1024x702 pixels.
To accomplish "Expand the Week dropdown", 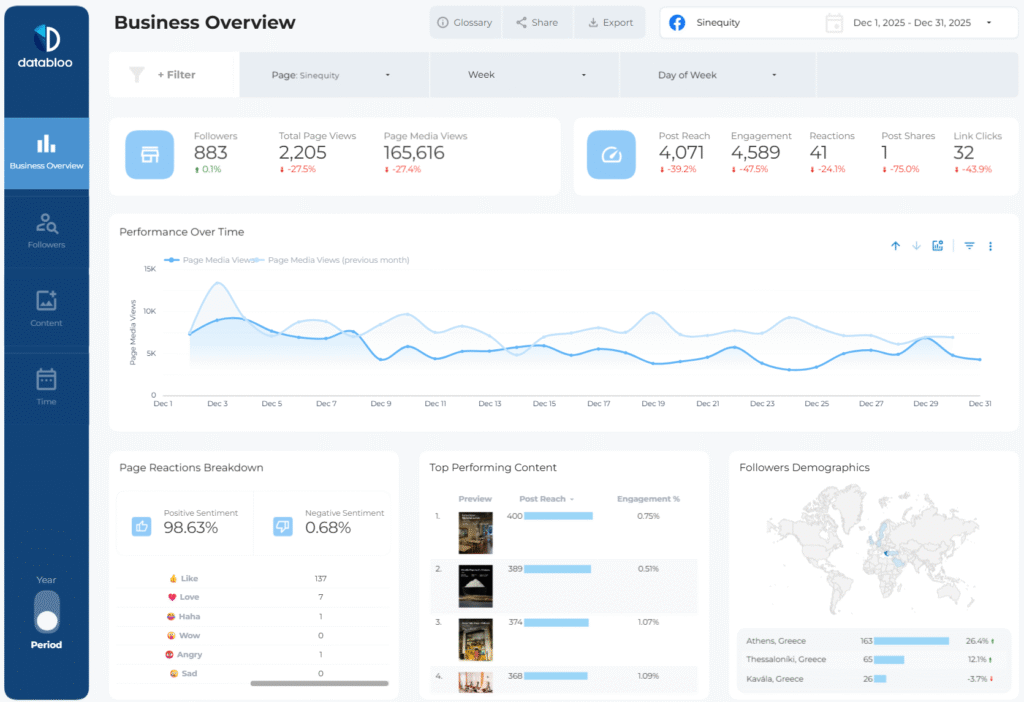I will point(524,75).
